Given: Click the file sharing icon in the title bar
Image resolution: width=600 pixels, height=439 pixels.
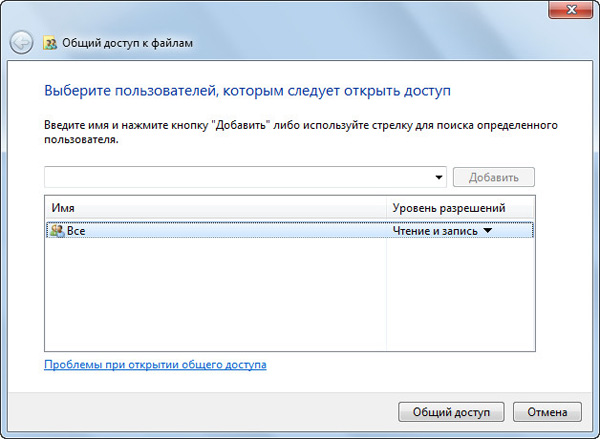Looking at the screenshot, I should [51, 43].
